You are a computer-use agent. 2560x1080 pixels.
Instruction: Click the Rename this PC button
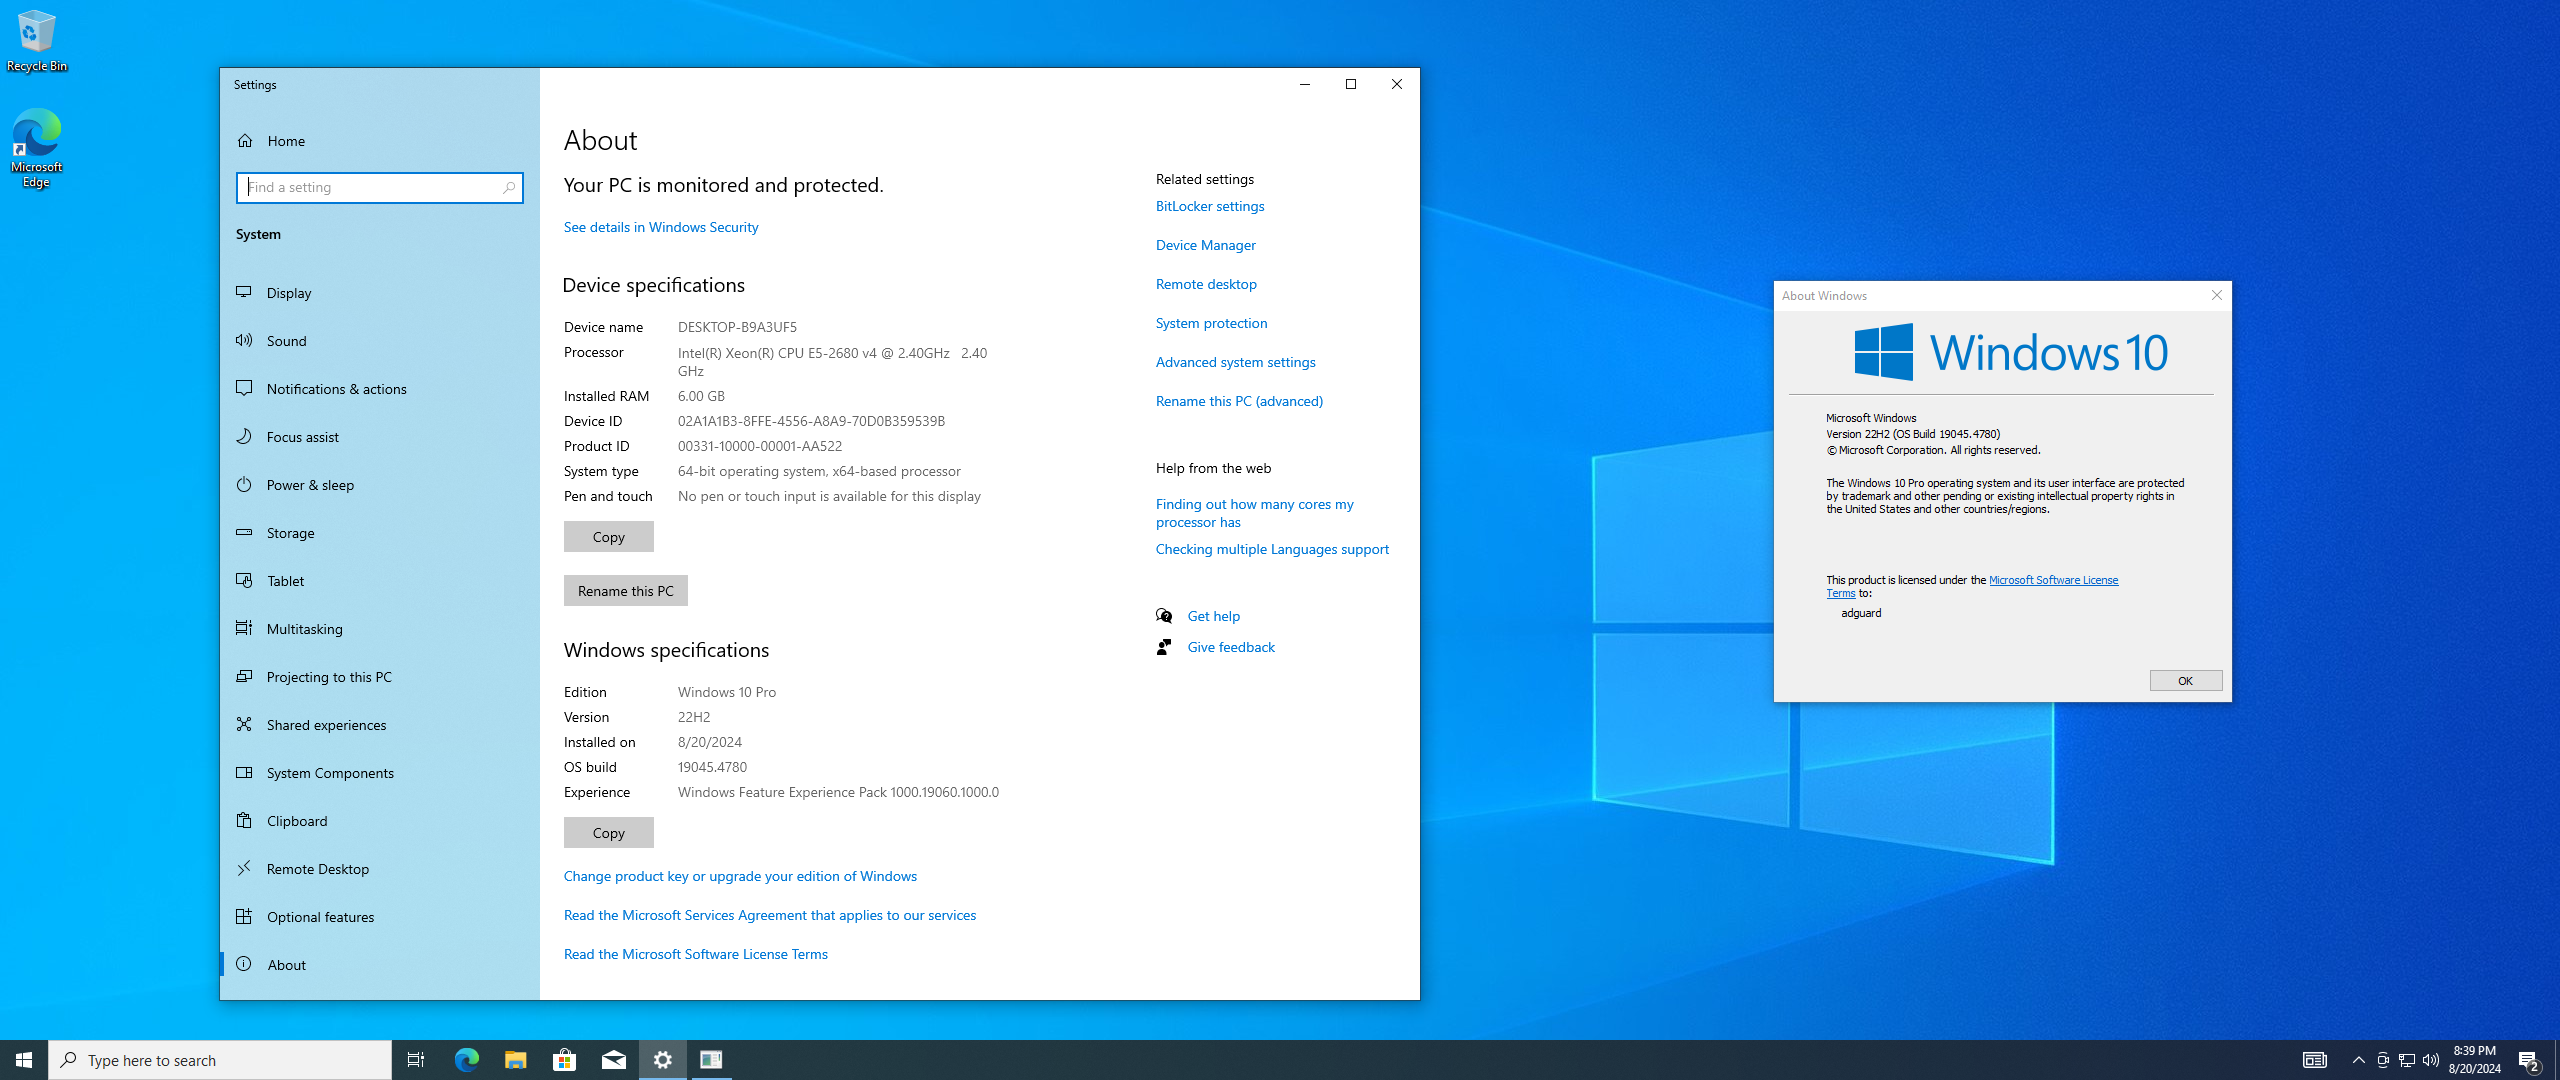[625, 591]
